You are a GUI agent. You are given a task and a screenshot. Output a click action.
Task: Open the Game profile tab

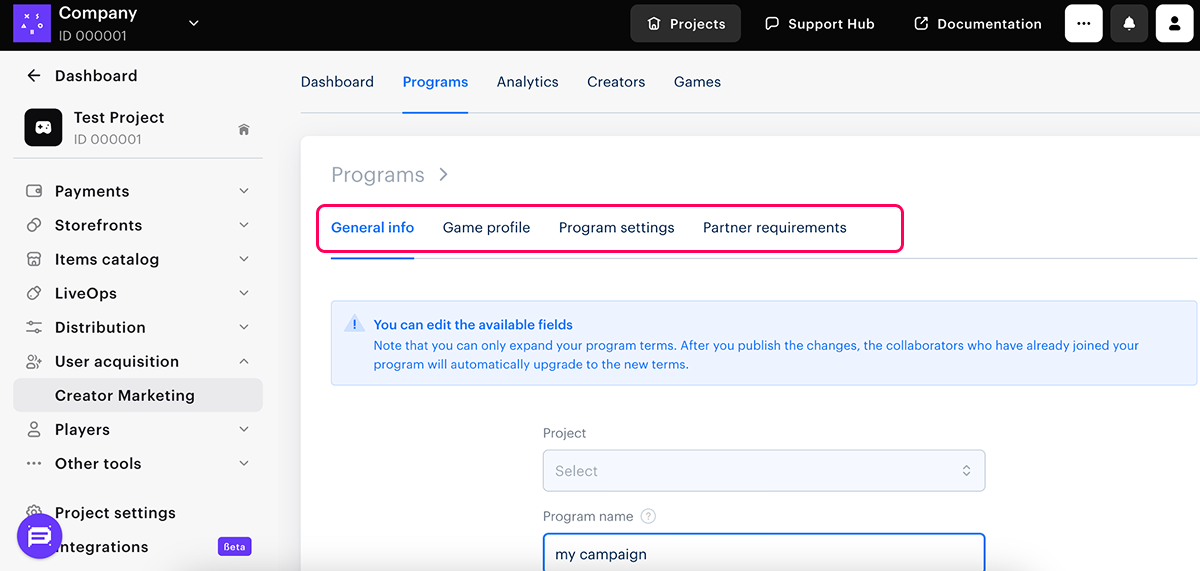(486, 228)
